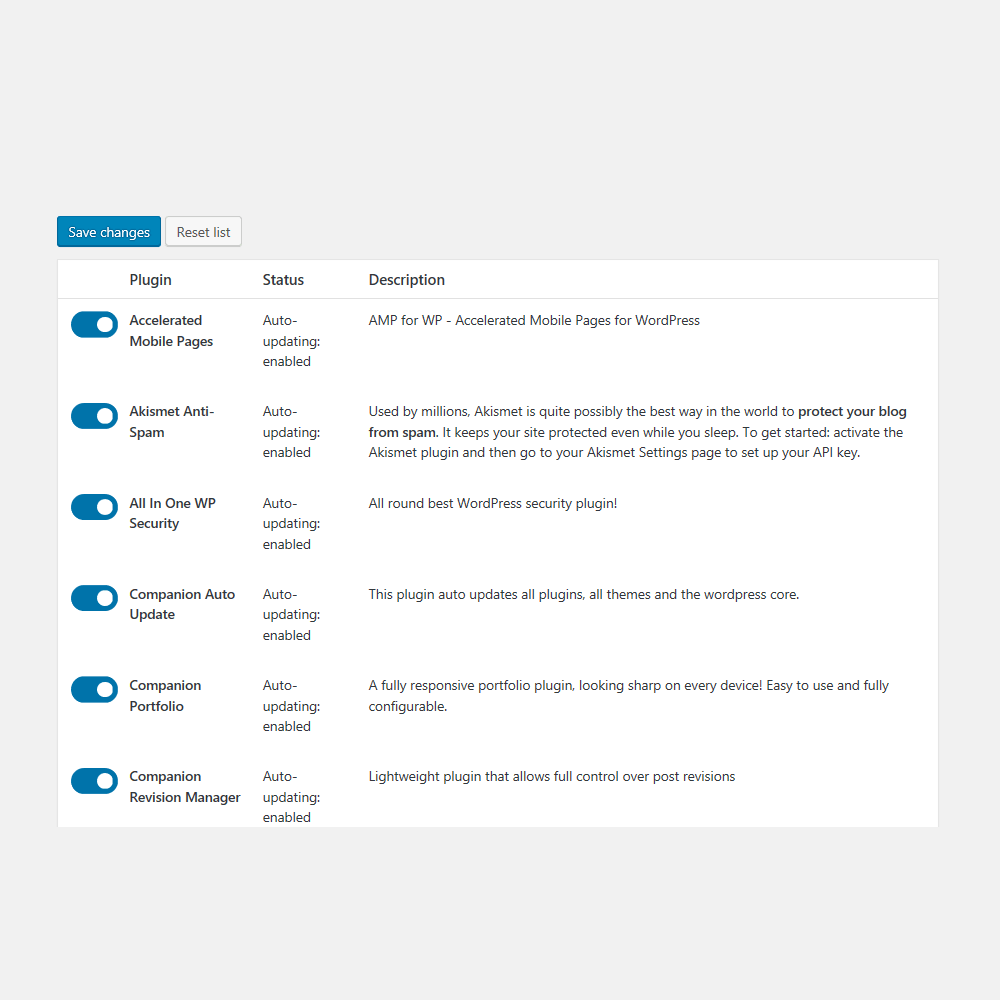
Task: Click the Plugin column header
Action: 151,280
